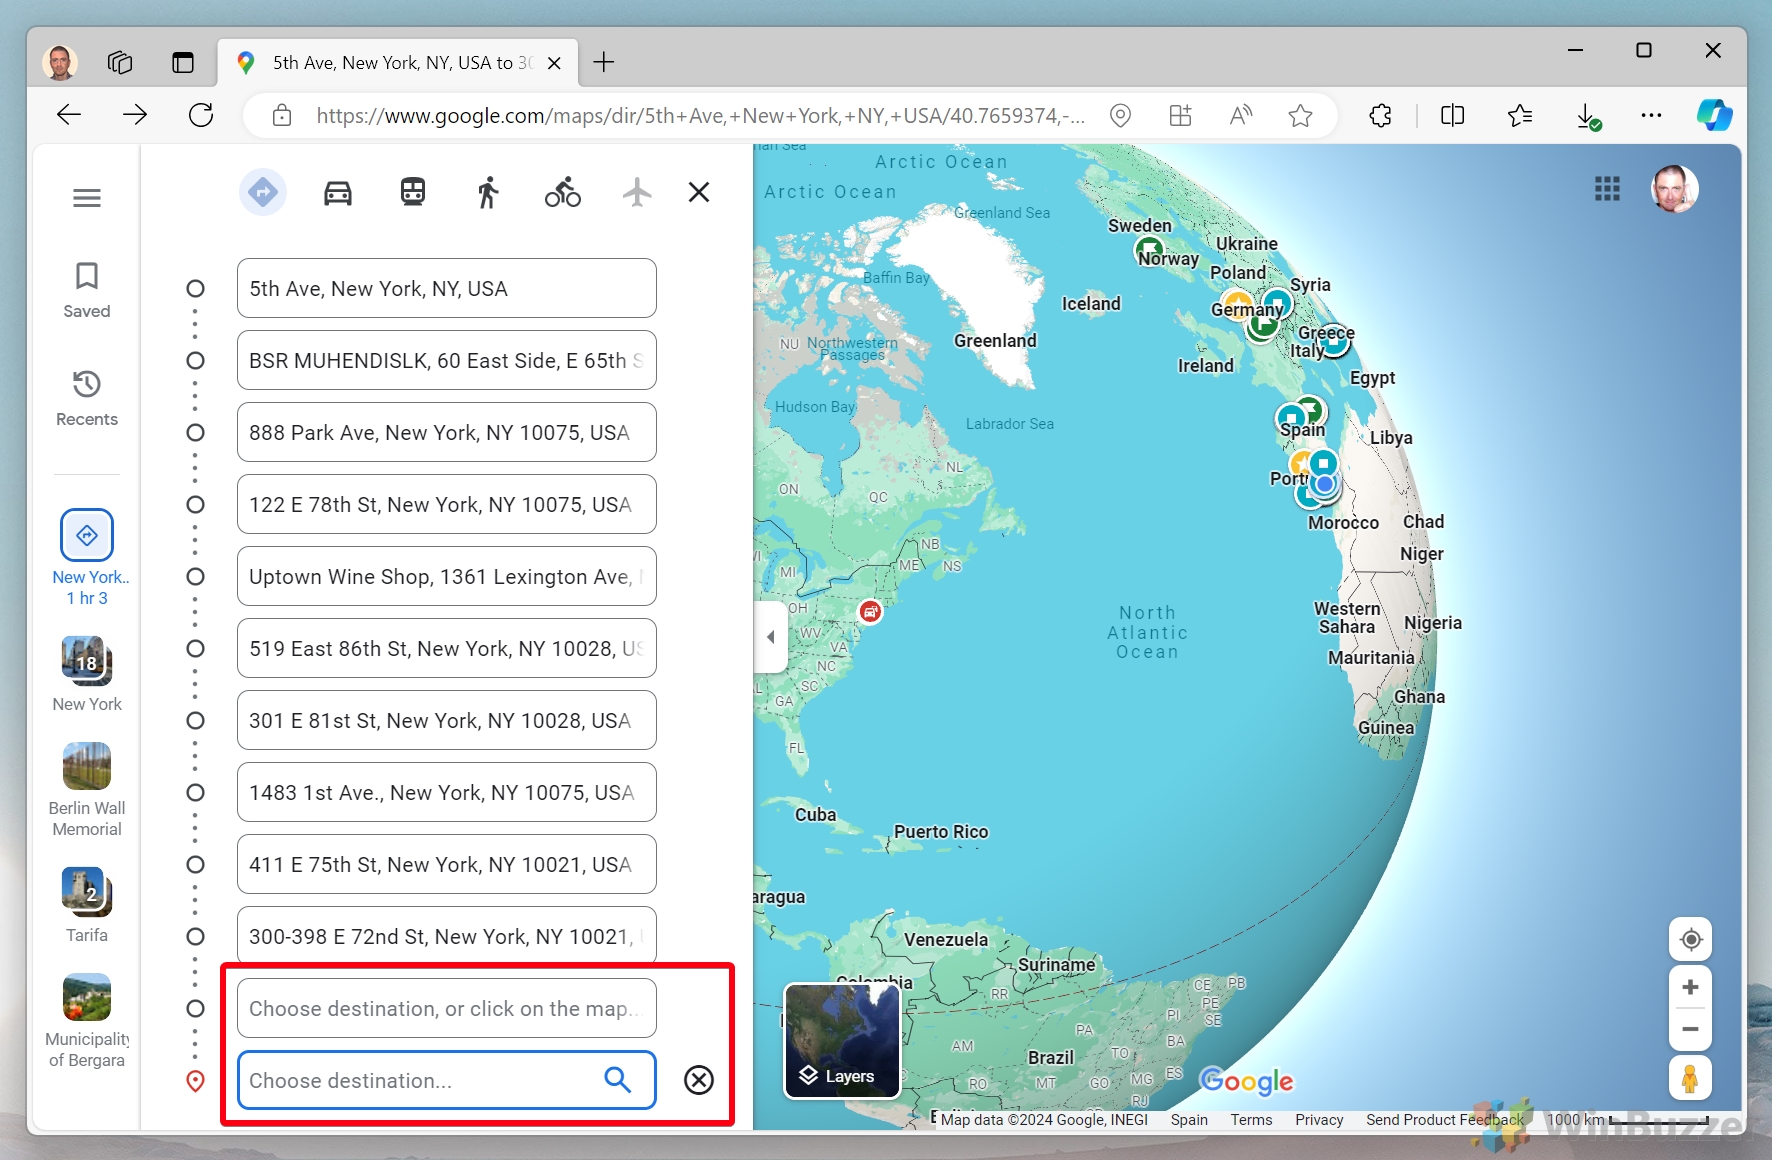Screen dimensions: 1772x1160
Task: View site information lock icon
Action: [282, 116]
